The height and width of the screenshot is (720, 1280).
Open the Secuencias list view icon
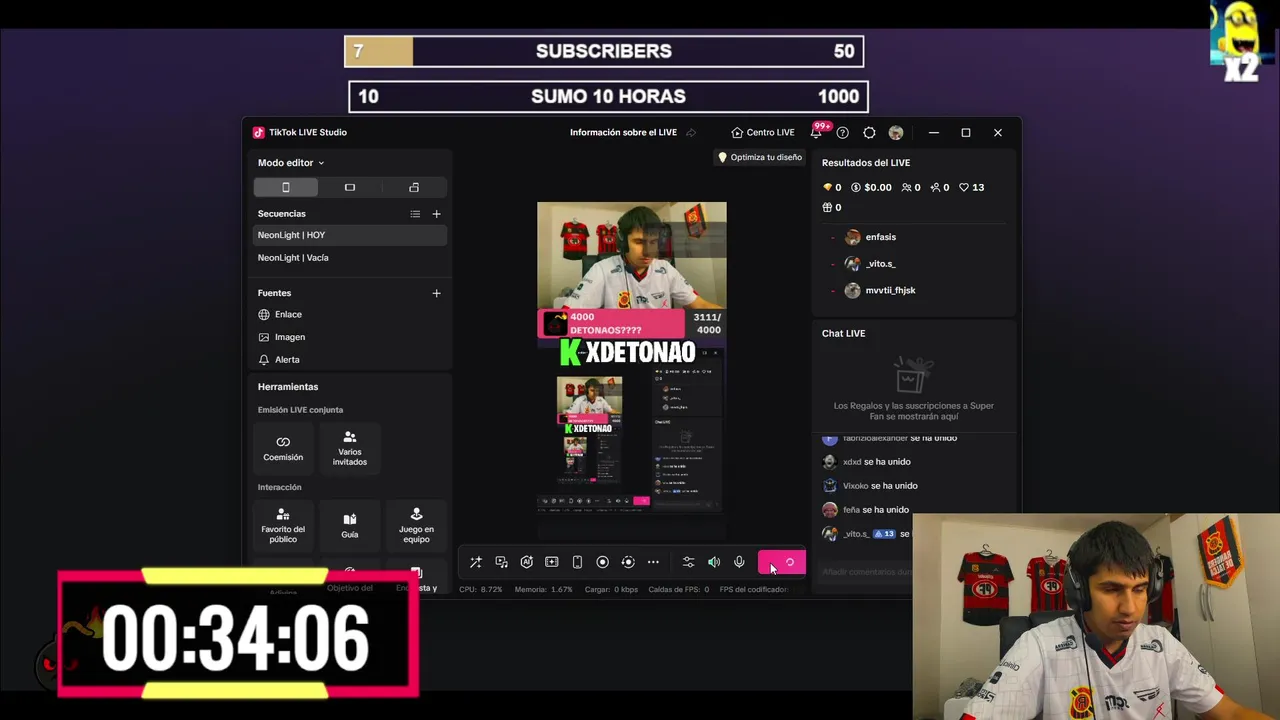click(415, 214)
